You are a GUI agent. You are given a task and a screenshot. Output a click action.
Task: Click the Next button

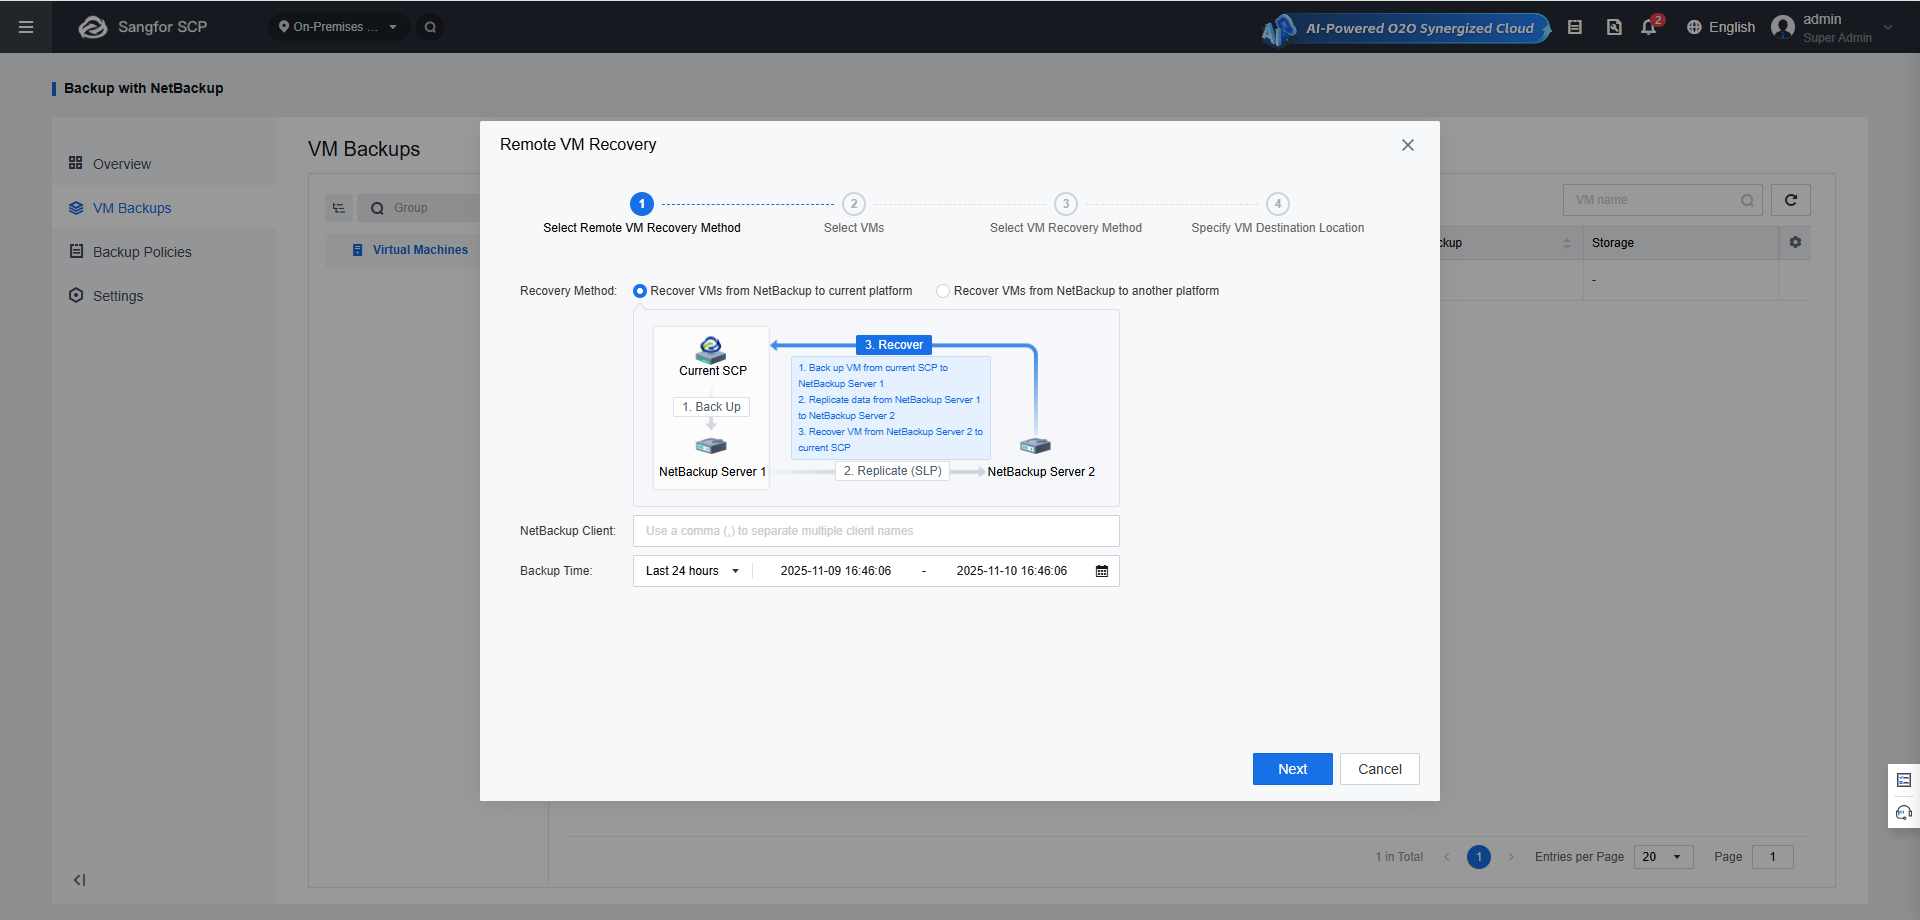pyautogui.click(x=1293, y=769)
